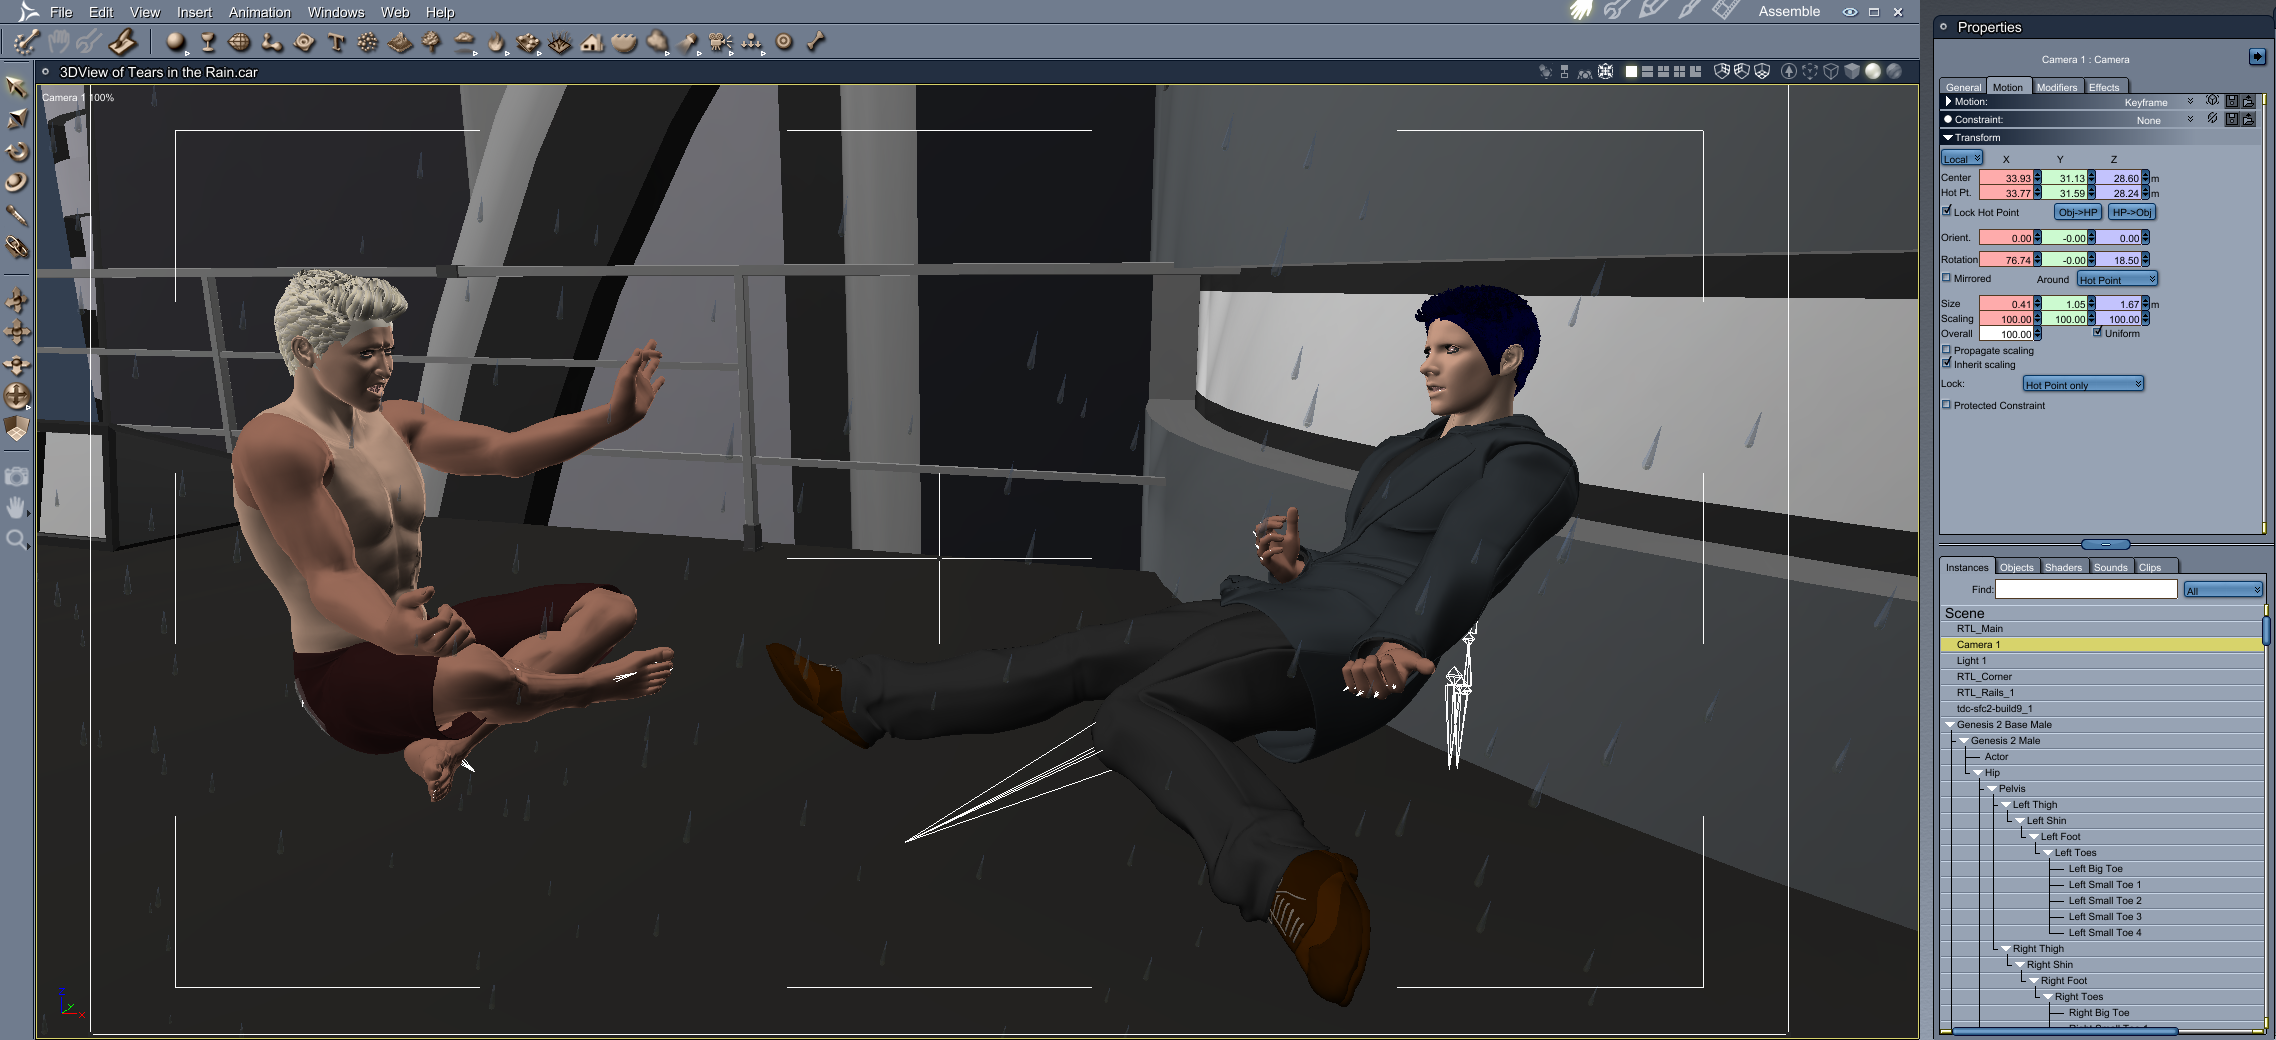2276x1040 pixels.
Task: Click the Overall scaling value field
Action: 2006,334
